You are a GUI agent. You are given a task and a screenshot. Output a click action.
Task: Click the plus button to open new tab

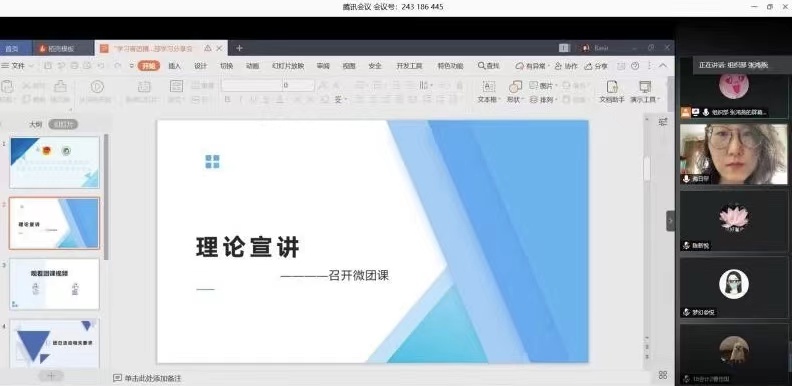click(239, 48)
